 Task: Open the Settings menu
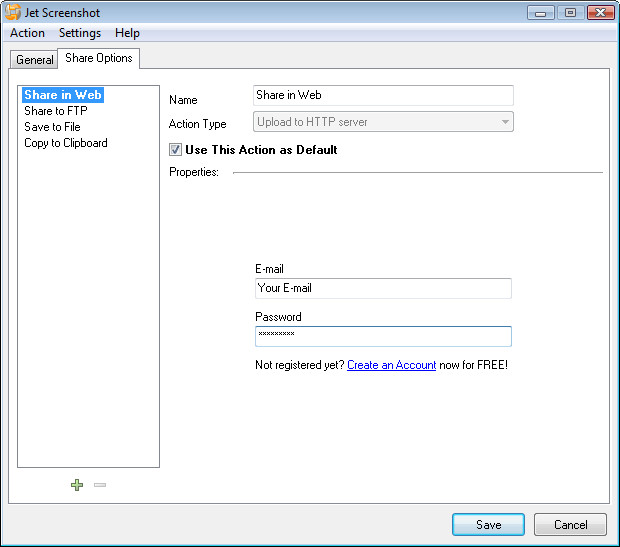(80, 33)
